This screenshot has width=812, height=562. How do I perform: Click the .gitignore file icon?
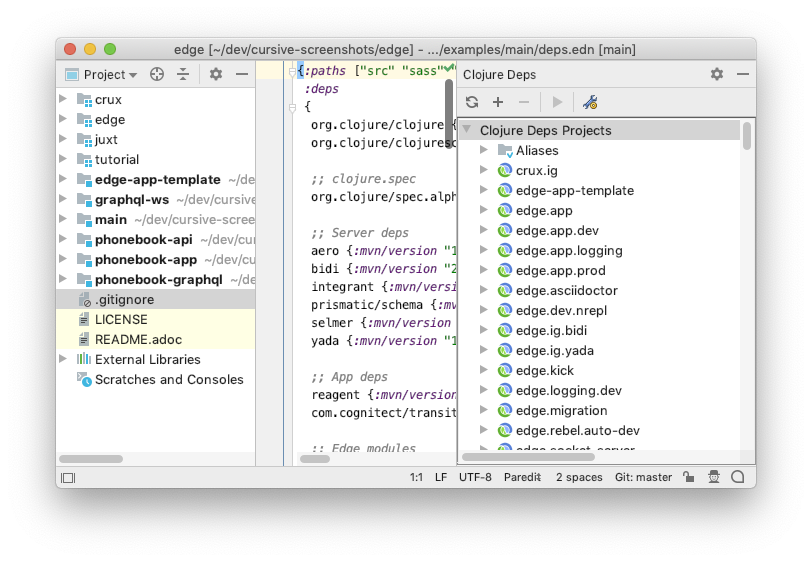pos(84,299)
